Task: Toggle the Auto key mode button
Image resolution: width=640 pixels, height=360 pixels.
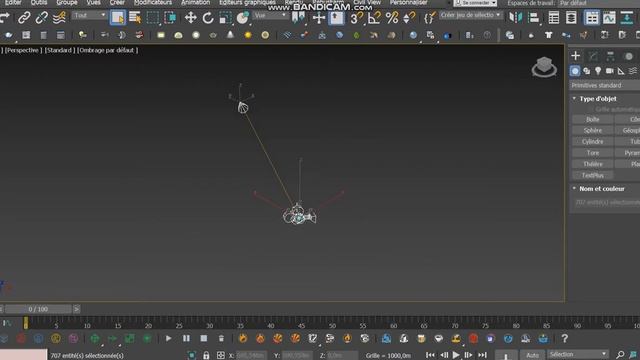Action: click(532, 355)
